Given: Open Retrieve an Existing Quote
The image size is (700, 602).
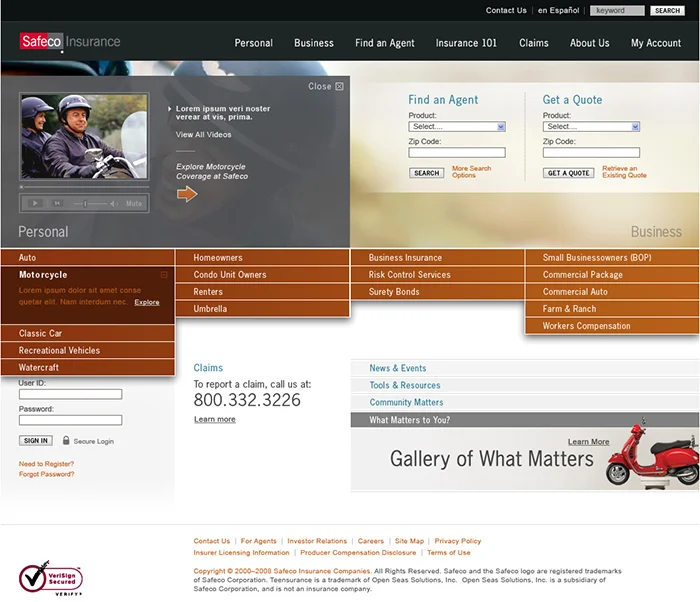Looking at the screenshot, I should [x=624, y=171].
